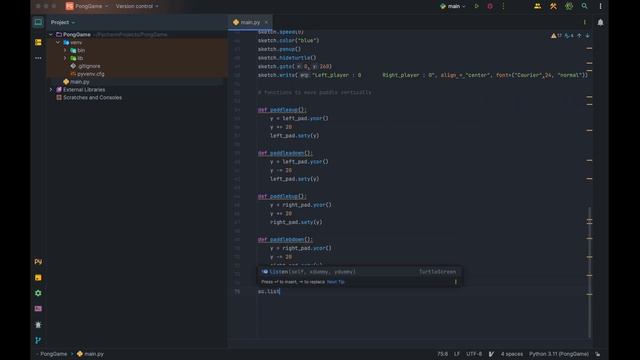Collapse the venv folder chevron
Screen dimensions: 640x360
[x=58, y=42]
